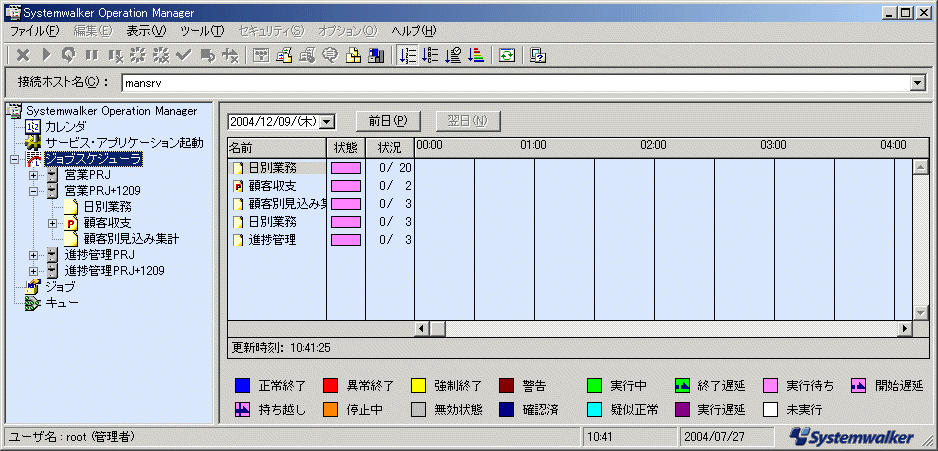Collapse the 営業PRJ+1209 tree node
This screenshot has height=451, width=938.
pos(34,191)
